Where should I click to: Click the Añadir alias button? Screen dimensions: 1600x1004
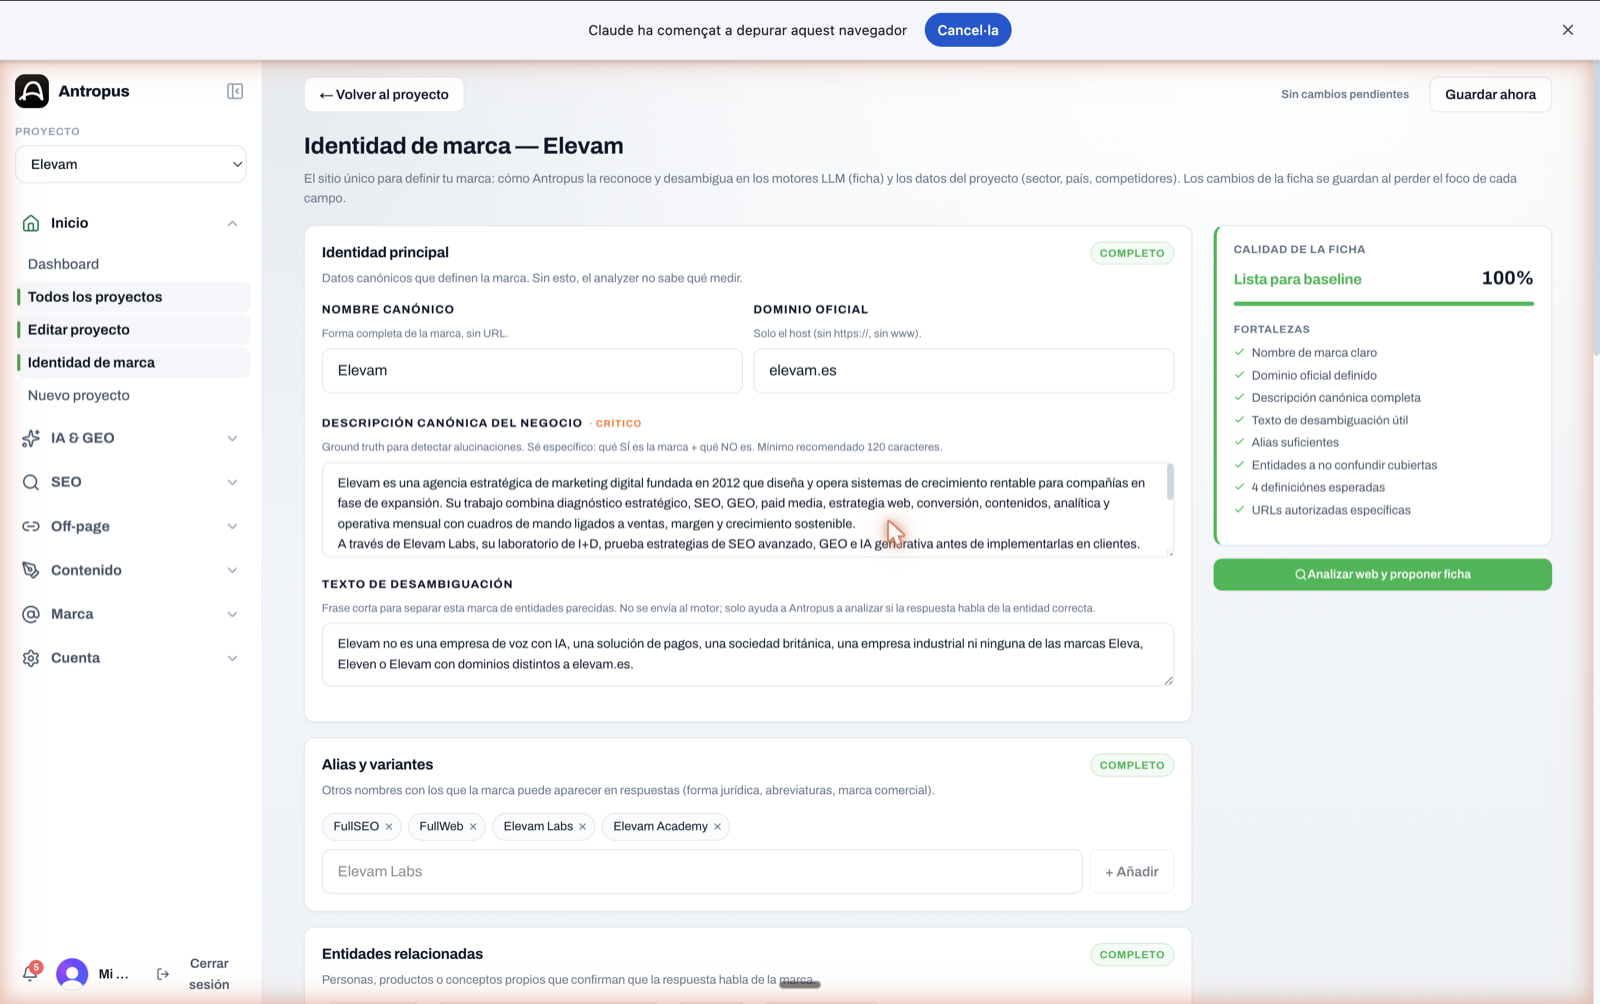(x=1132, y=872)
